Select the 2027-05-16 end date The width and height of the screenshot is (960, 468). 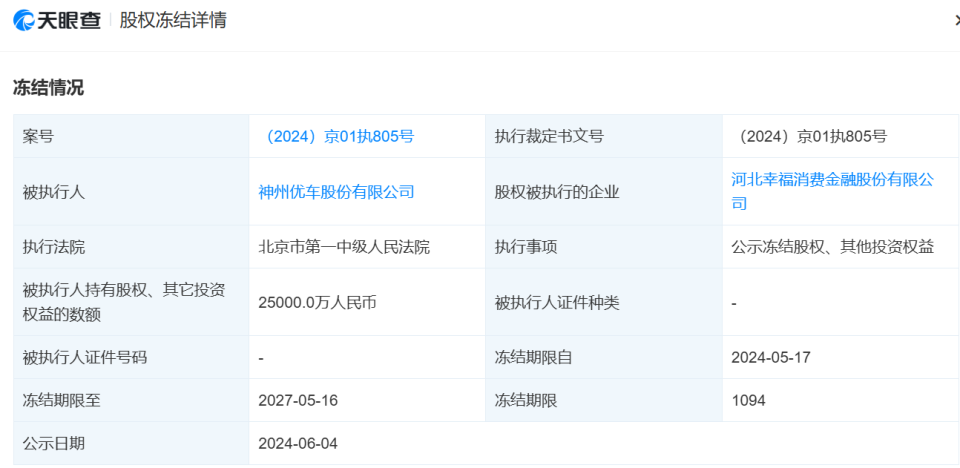coord(298,400)
